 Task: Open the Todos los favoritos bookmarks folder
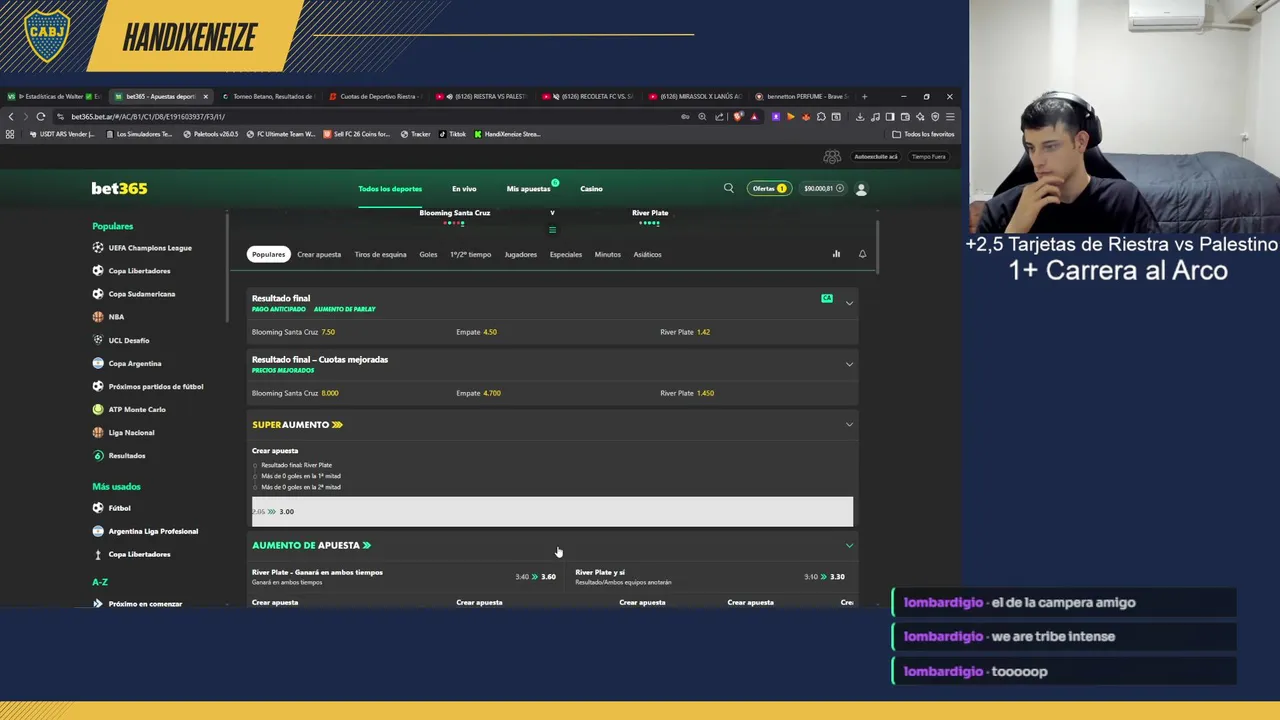923,134
